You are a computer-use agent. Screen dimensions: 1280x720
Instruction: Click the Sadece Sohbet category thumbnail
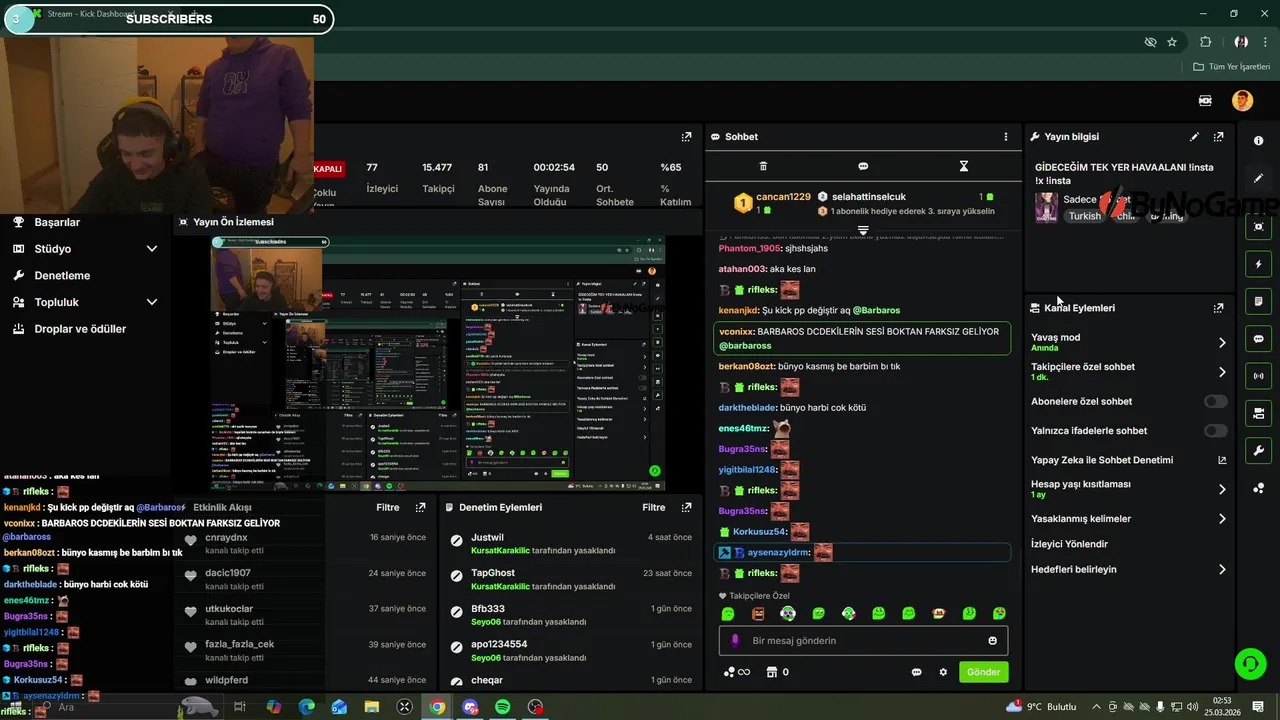click(1047, 207)
